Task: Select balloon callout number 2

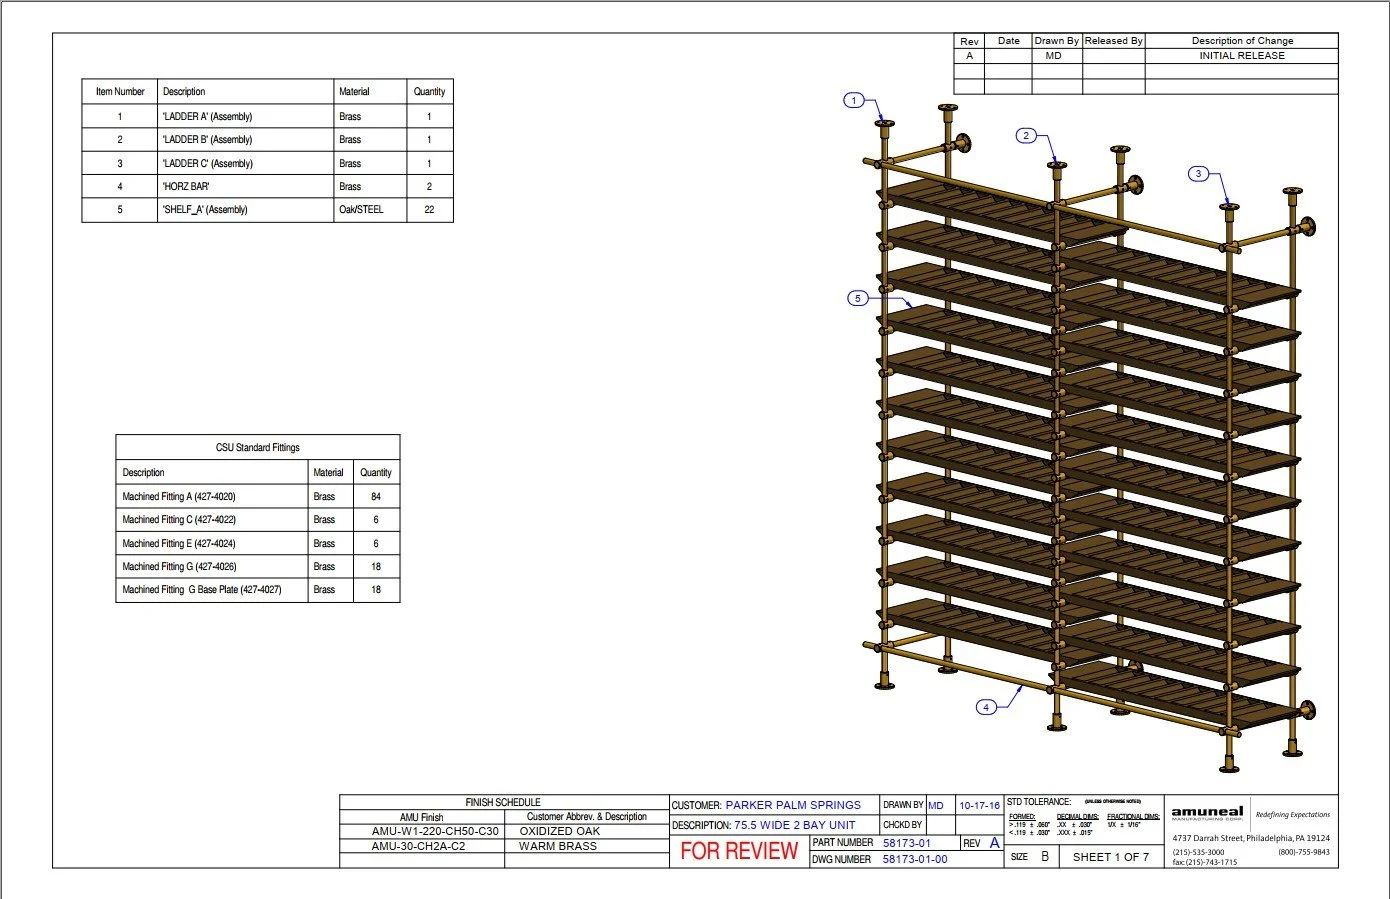Action: point(1026,136)
